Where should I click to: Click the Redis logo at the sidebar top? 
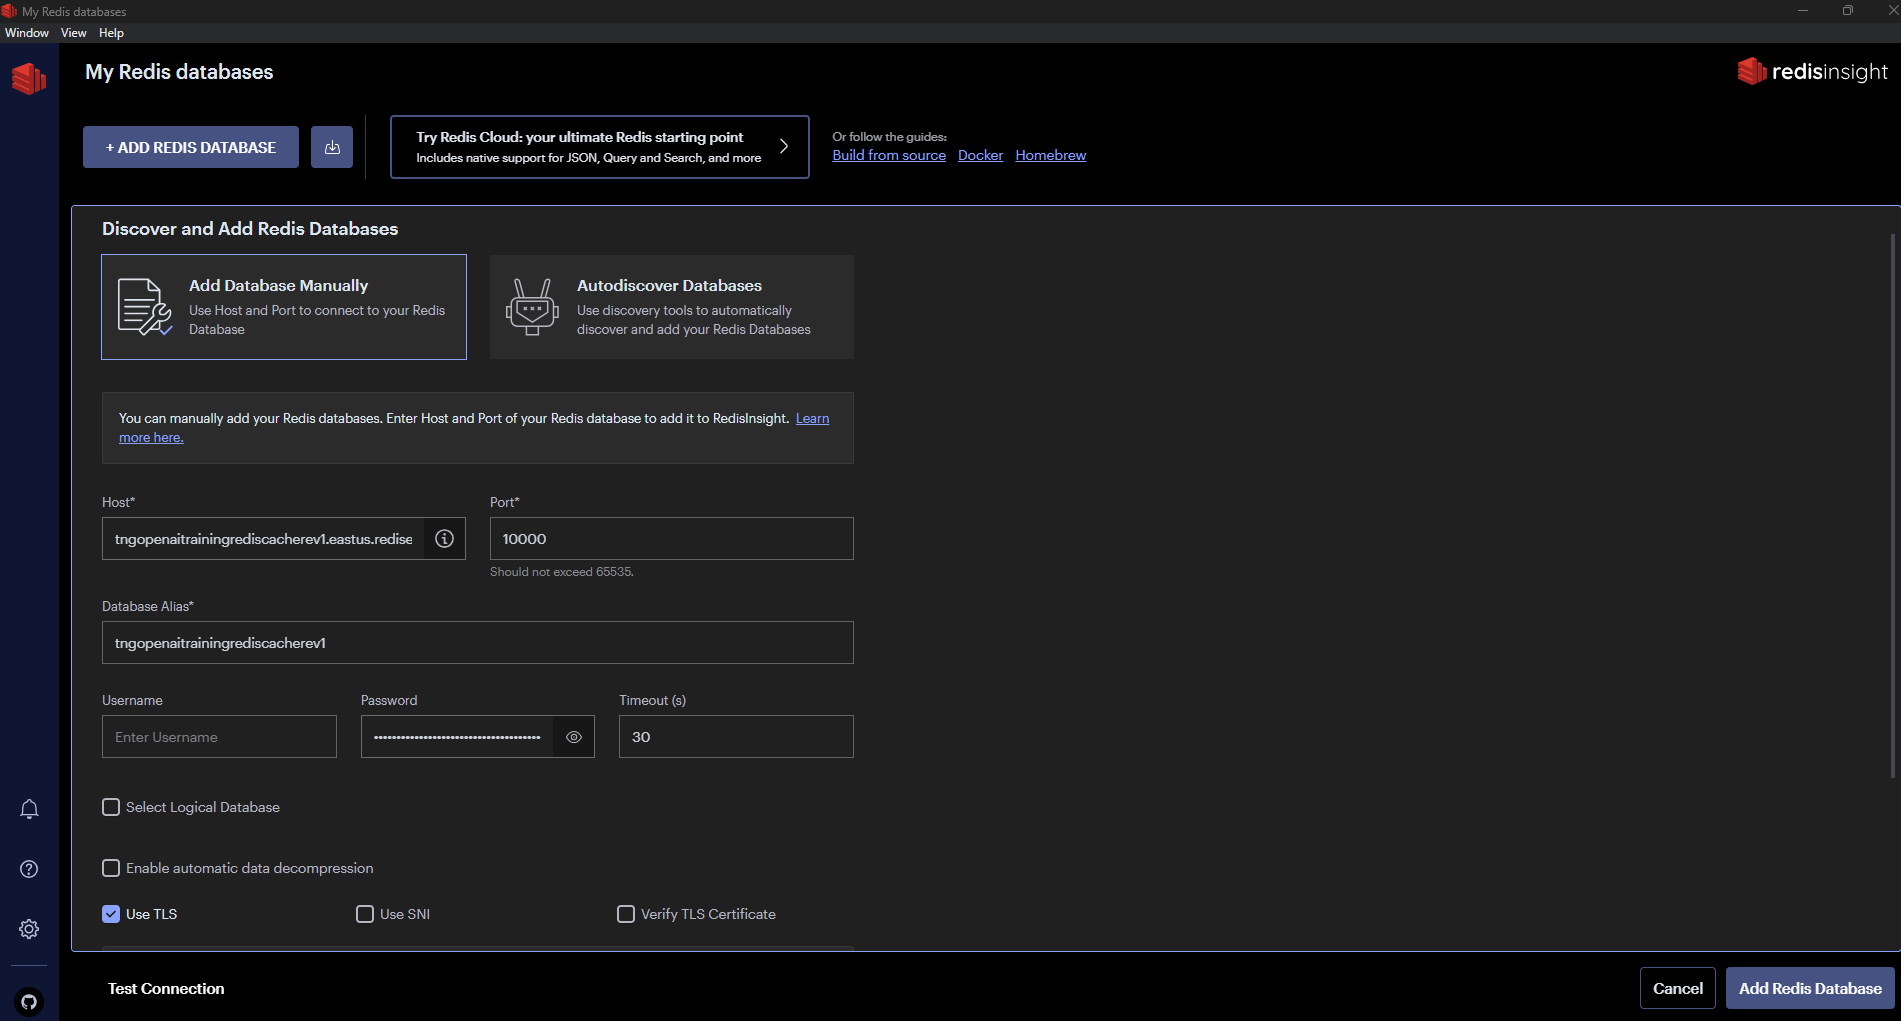(28, 78)
